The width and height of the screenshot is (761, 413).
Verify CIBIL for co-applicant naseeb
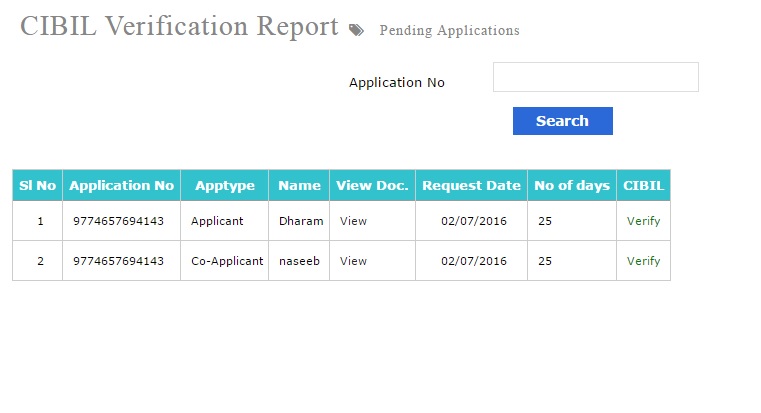643,261
